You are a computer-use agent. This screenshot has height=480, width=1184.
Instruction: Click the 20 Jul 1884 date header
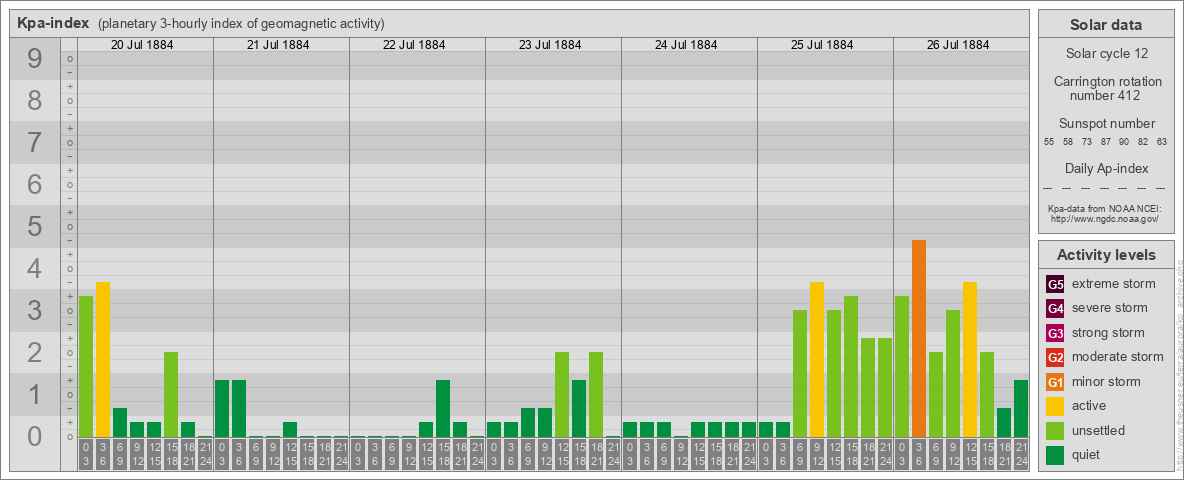142,45
